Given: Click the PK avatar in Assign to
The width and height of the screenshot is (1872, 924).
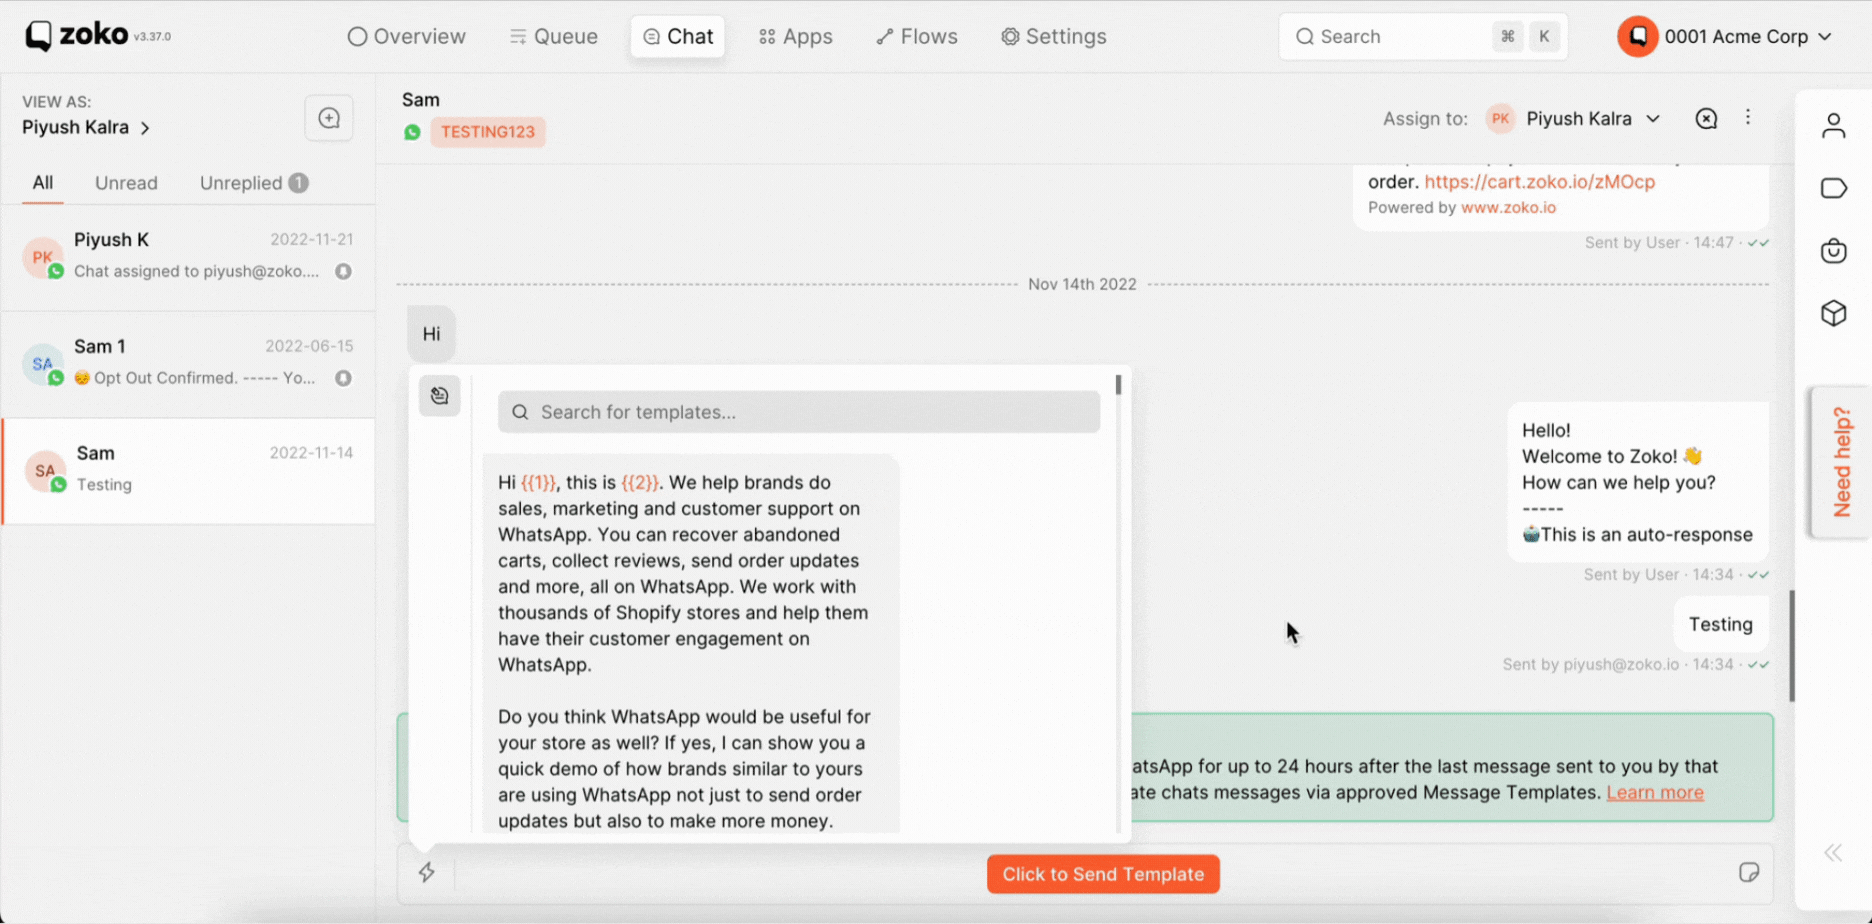Looking at the screenshot, I should (1500, 119).
